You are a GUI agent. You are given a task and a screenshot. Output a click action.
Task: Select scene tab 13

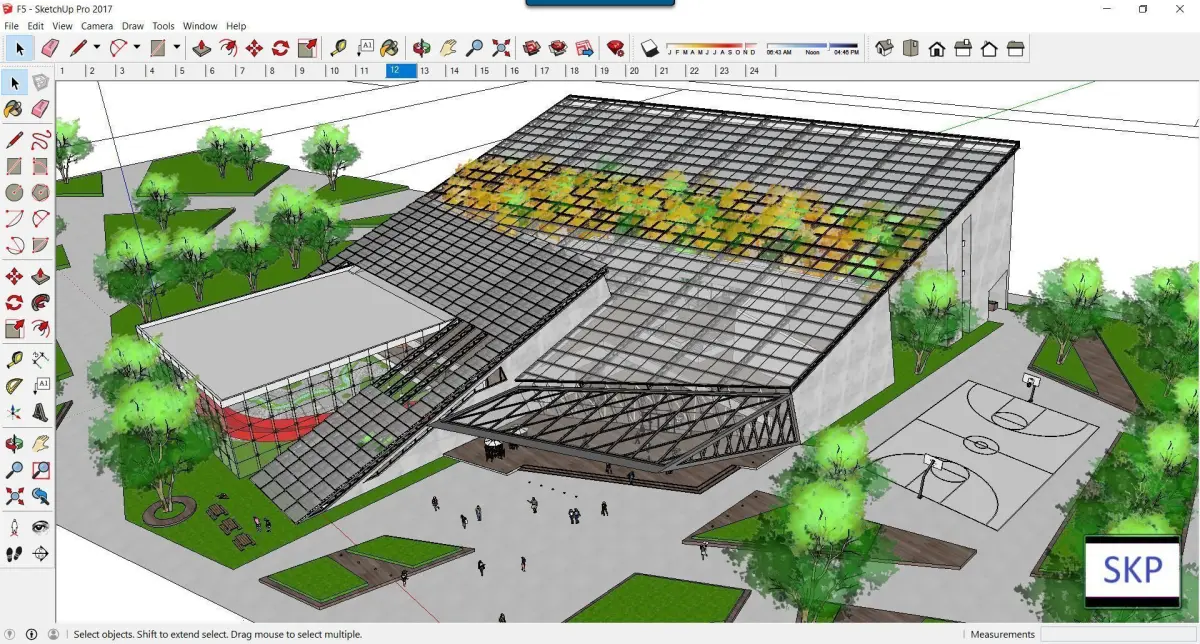[x=424, y=71]
